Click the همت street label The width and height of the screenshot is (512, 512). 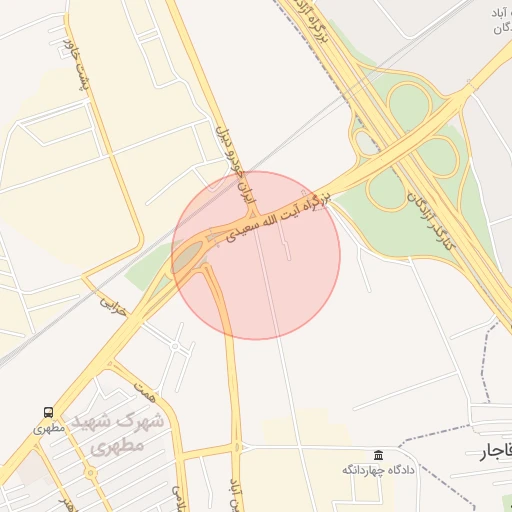145,392
